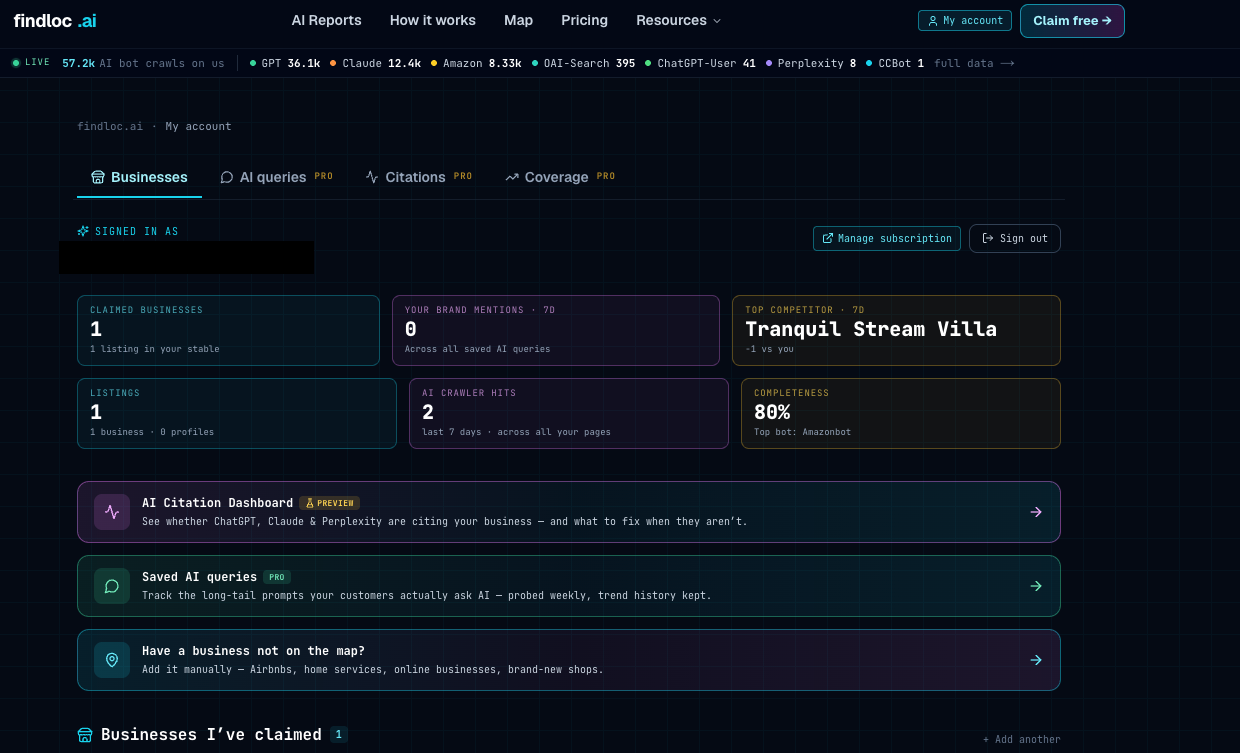
Task: Open the Pricing page
Action: coord(584,20)
